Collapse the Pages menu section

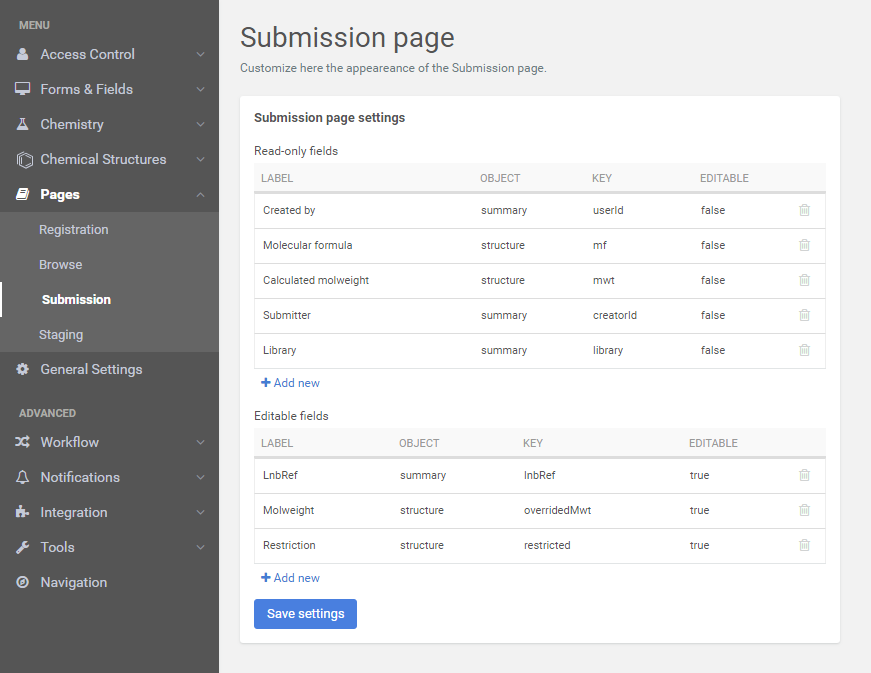click(200, 194)
